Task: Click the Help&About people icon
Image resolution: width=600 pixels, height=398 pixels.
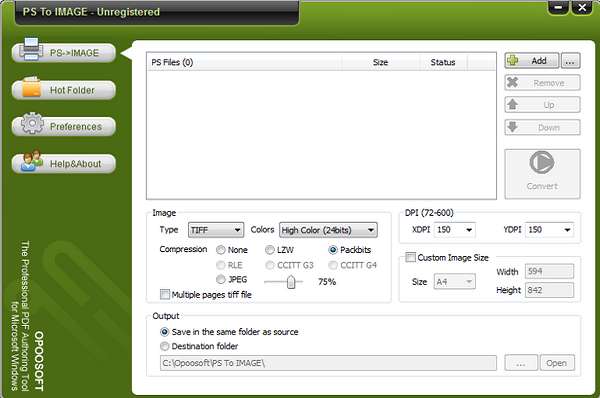Action: tap(32, 160)
